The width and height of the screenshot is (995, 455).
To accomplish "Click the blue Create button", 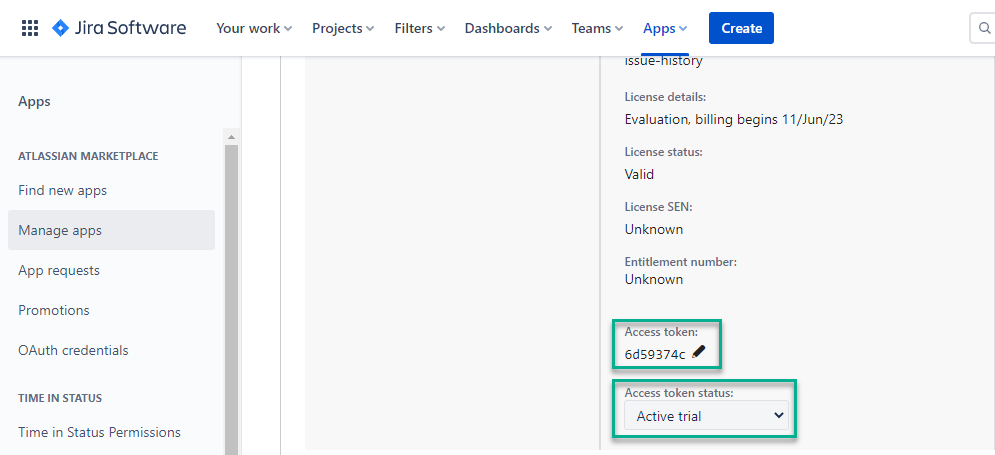I will (x=741, y=28).
